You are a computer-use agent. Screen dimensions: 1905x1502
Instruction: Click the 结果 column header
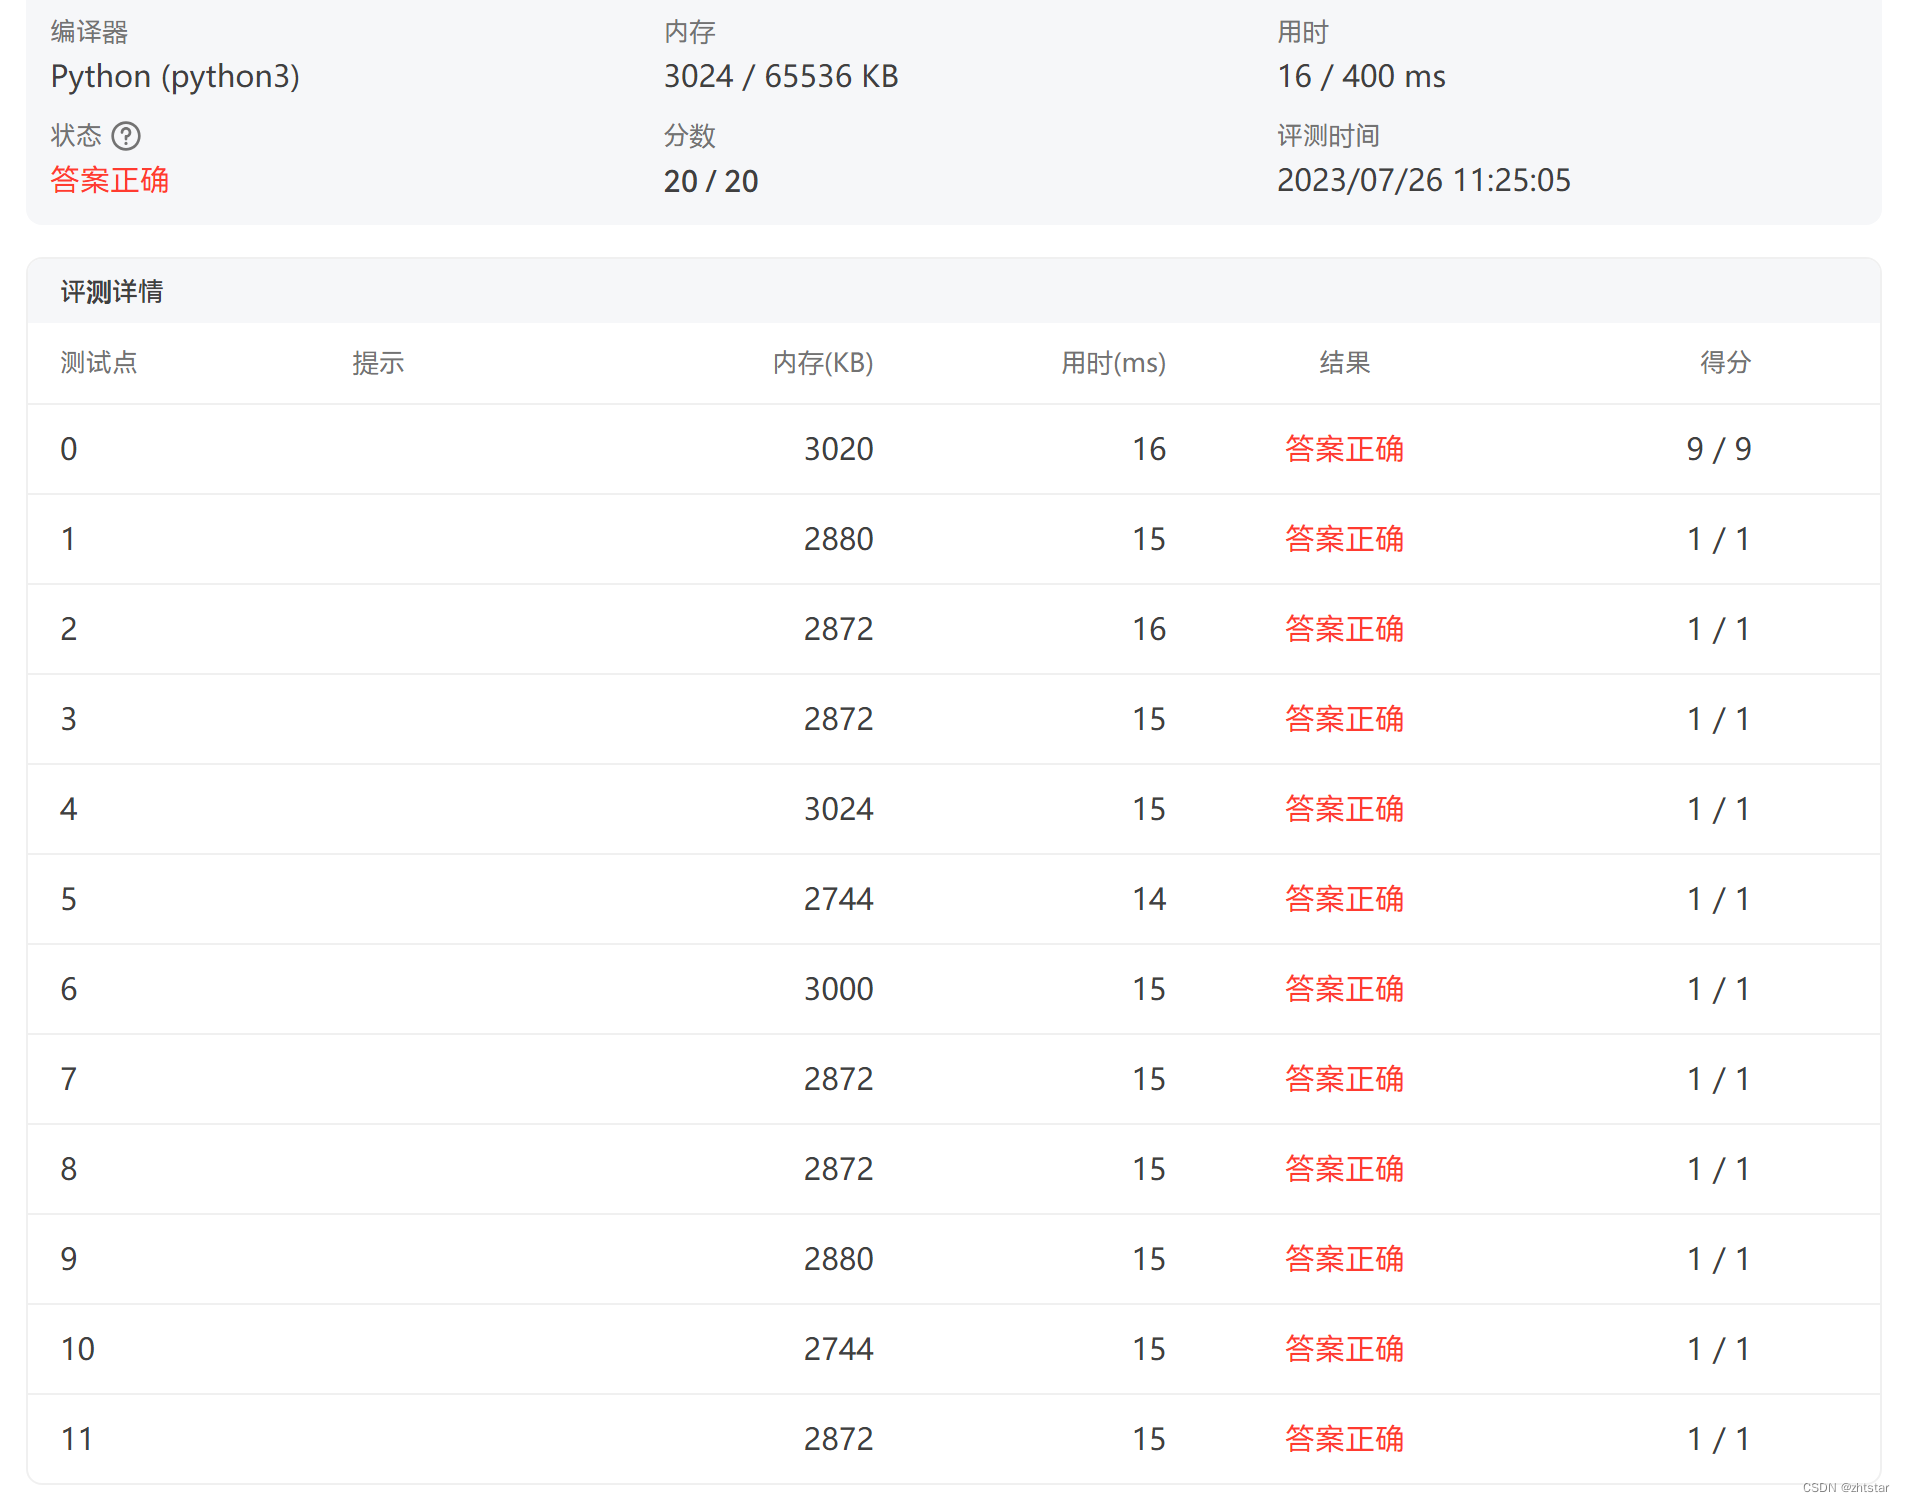(x=1344, y=362)
